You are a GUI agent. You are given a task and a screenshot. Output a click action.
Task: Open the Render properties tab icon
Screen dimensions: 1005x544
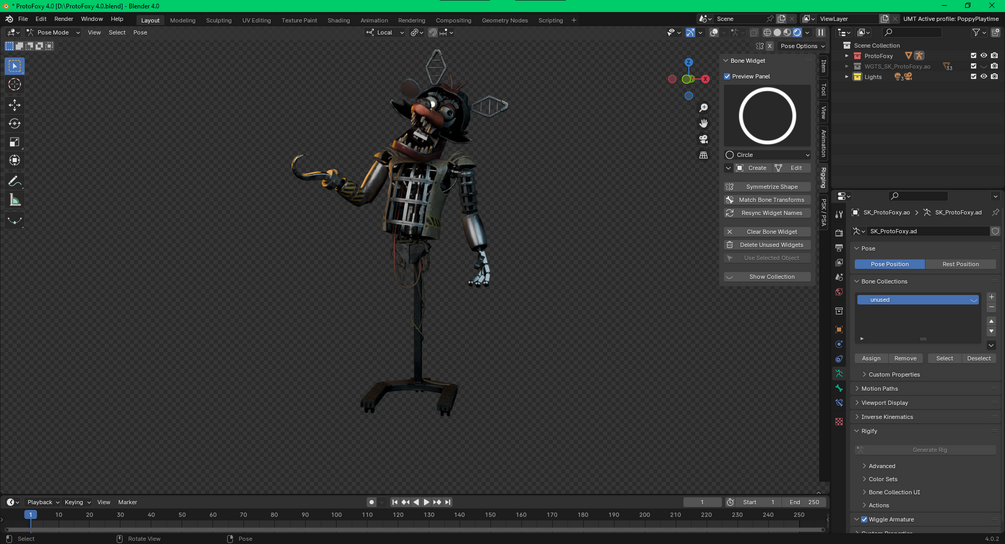(x=839, y=233)
